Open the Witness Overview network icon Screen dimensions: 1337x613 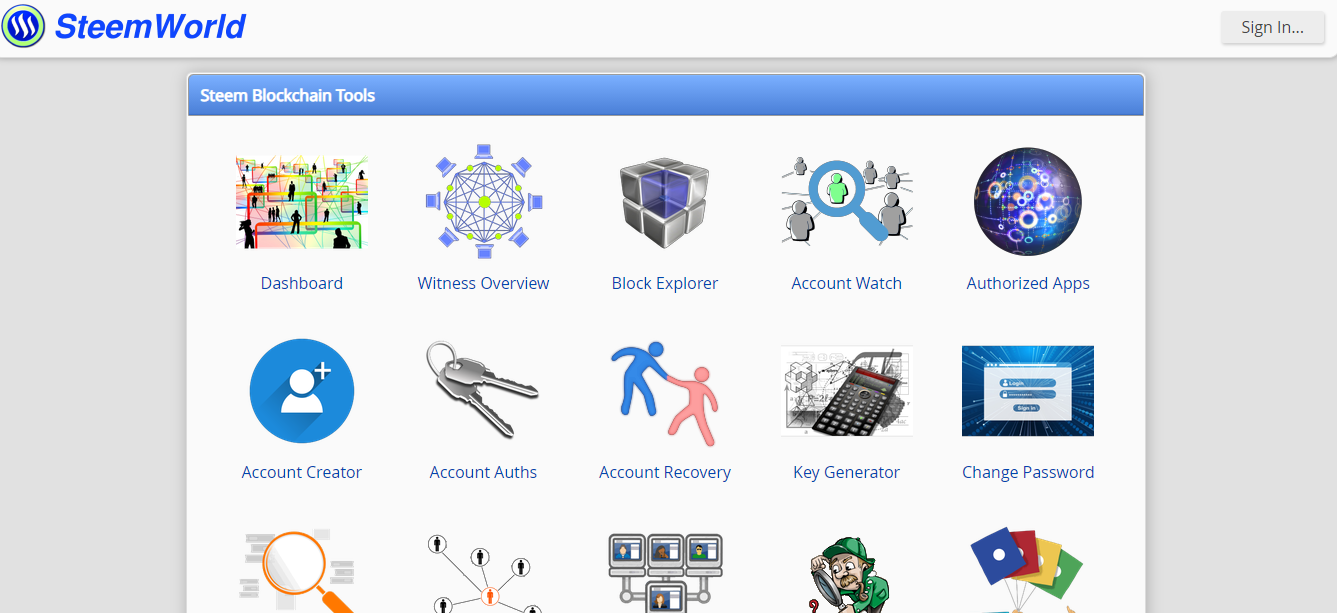[x=484, y=202]
